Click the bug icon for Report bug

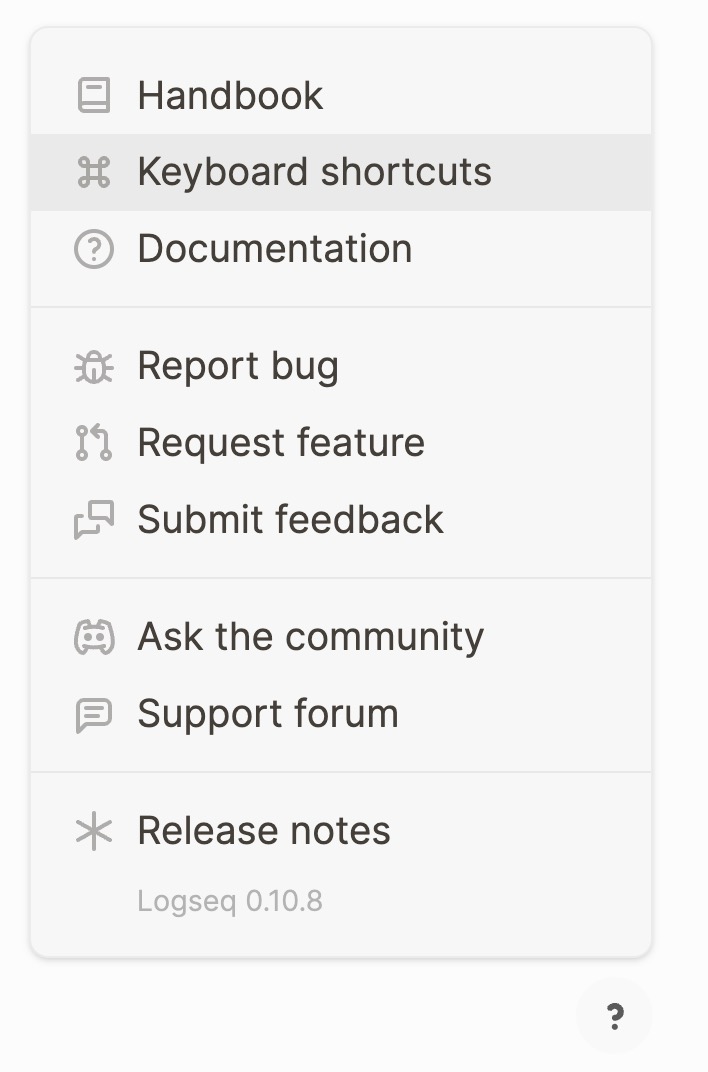[94, 366]
